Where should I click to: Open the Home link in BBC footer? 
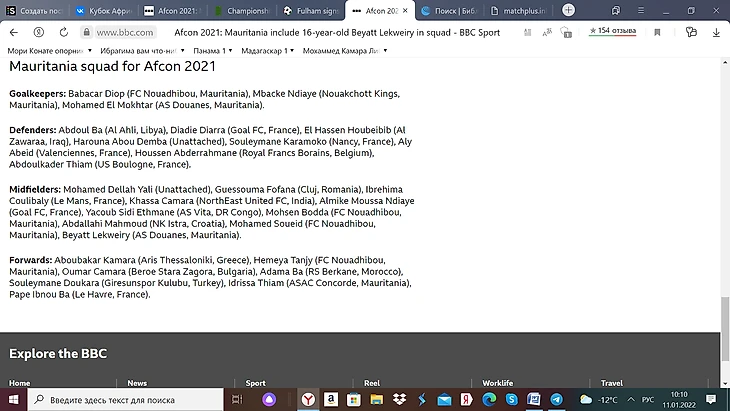[20, 383]
